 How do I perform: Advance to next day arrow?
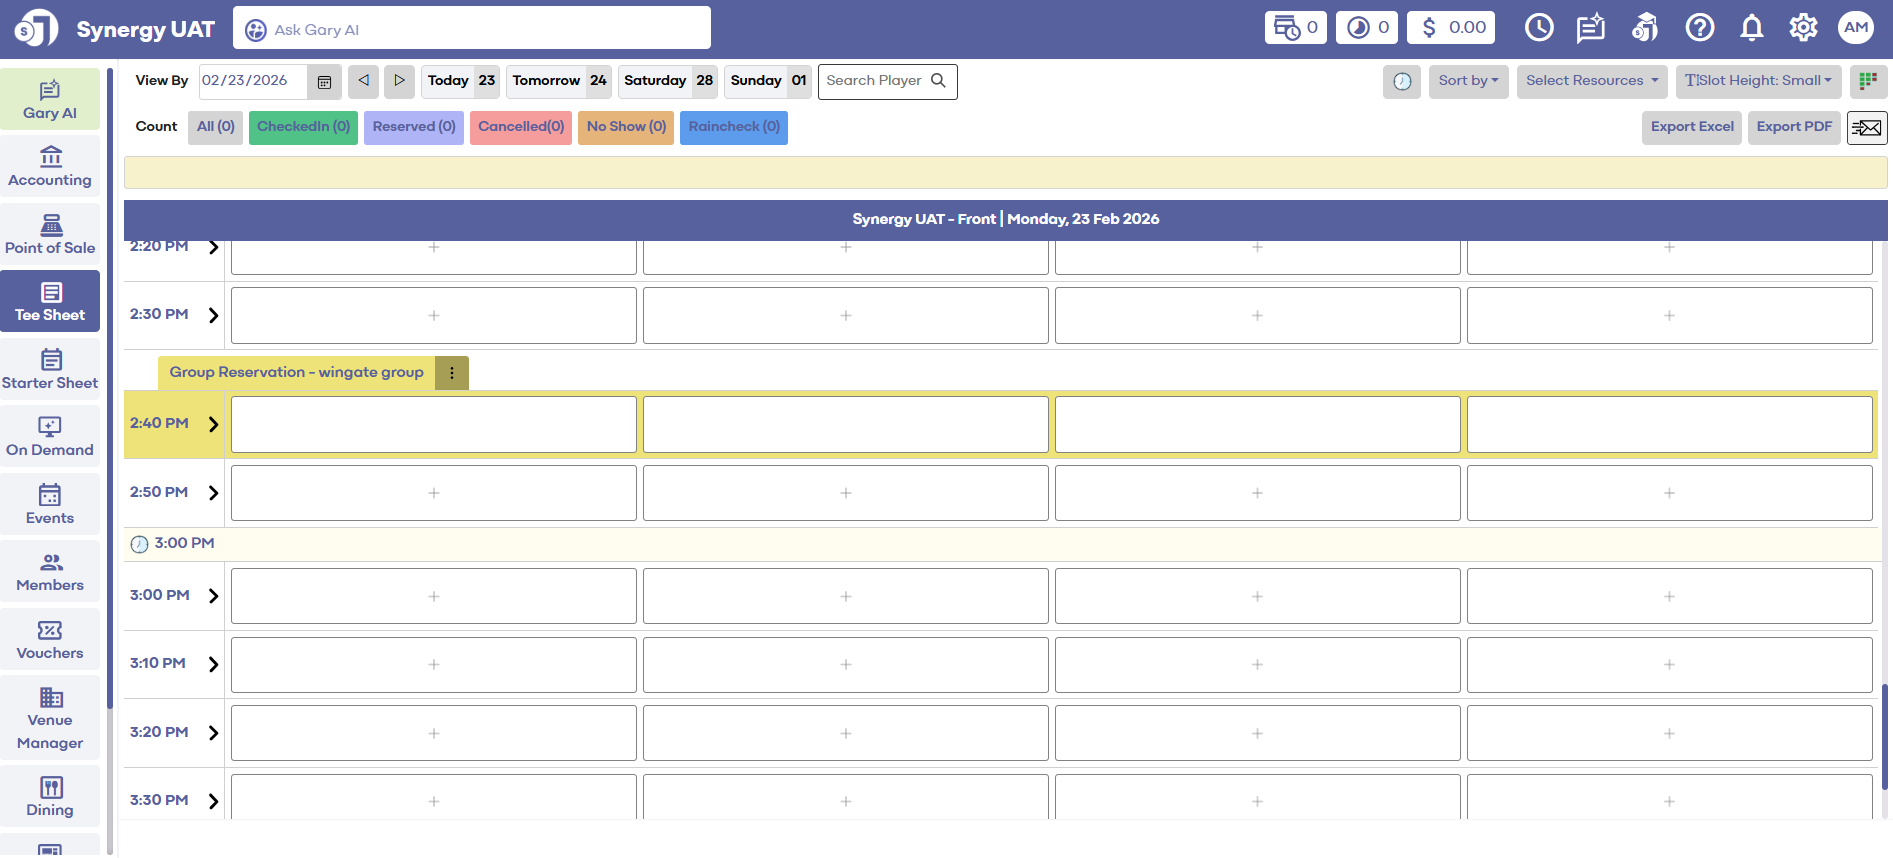coord(399,81)
